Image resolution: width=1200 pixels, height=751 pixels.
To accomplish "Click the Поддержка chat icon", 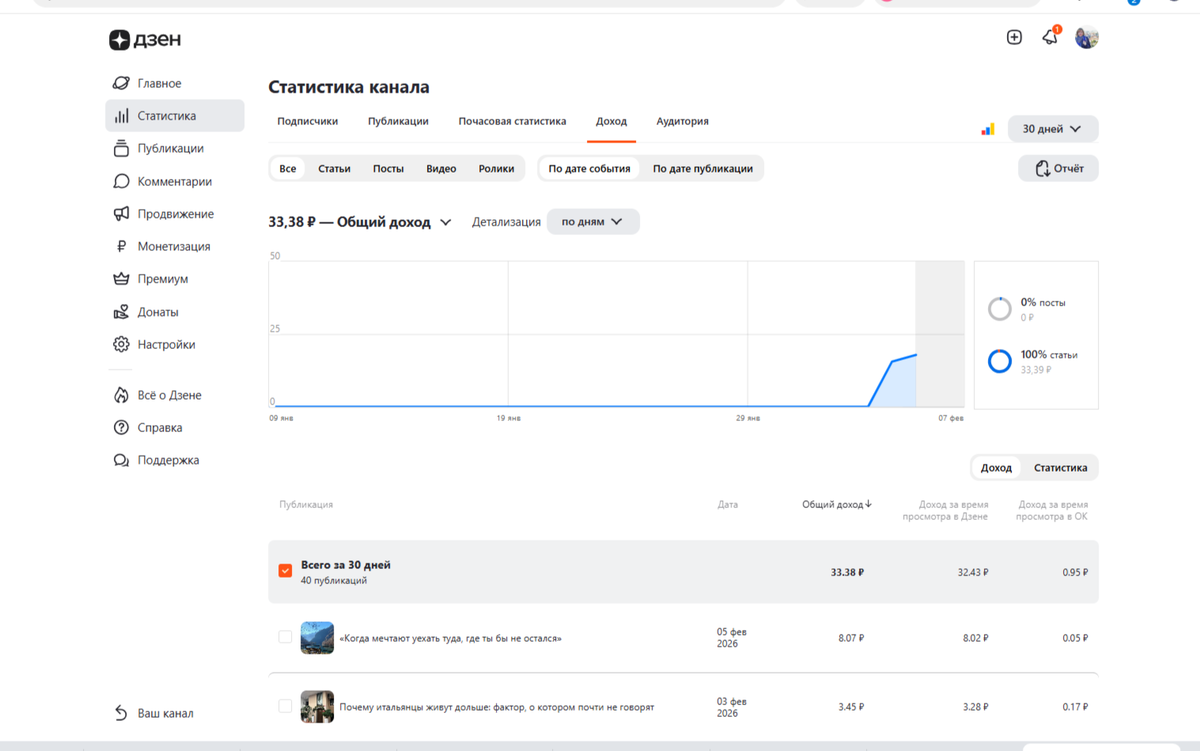I will pos(121,460).
